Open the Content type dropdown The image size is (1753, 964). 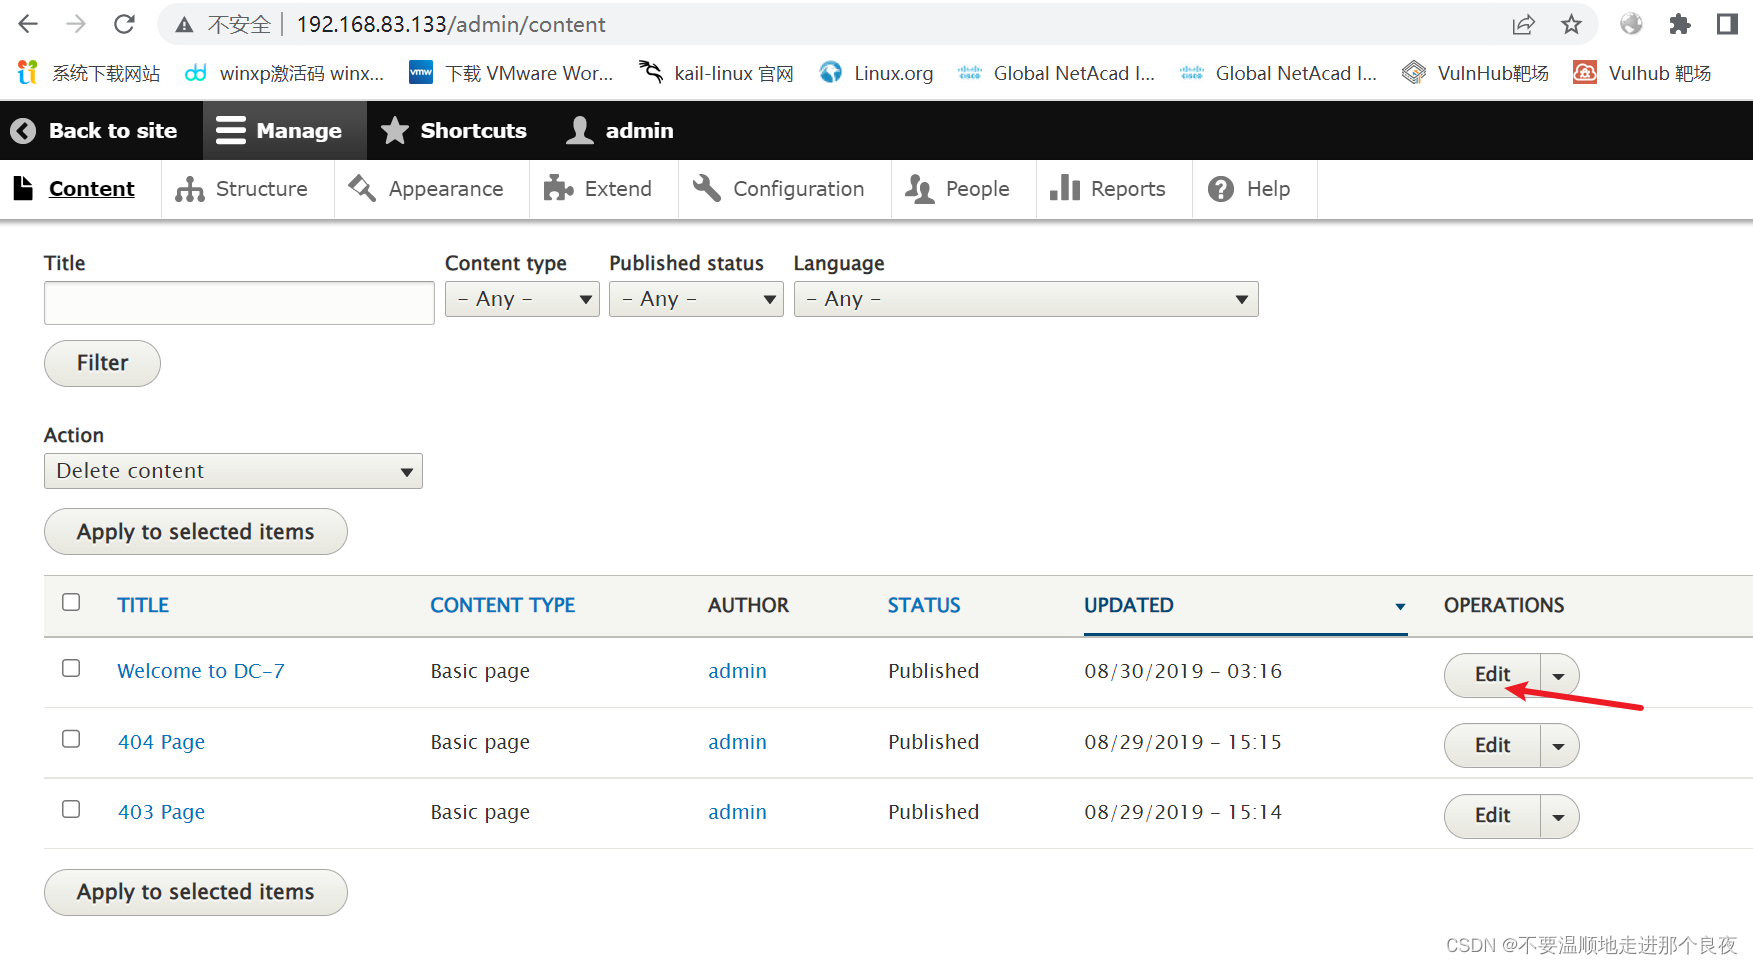(522, 299)
